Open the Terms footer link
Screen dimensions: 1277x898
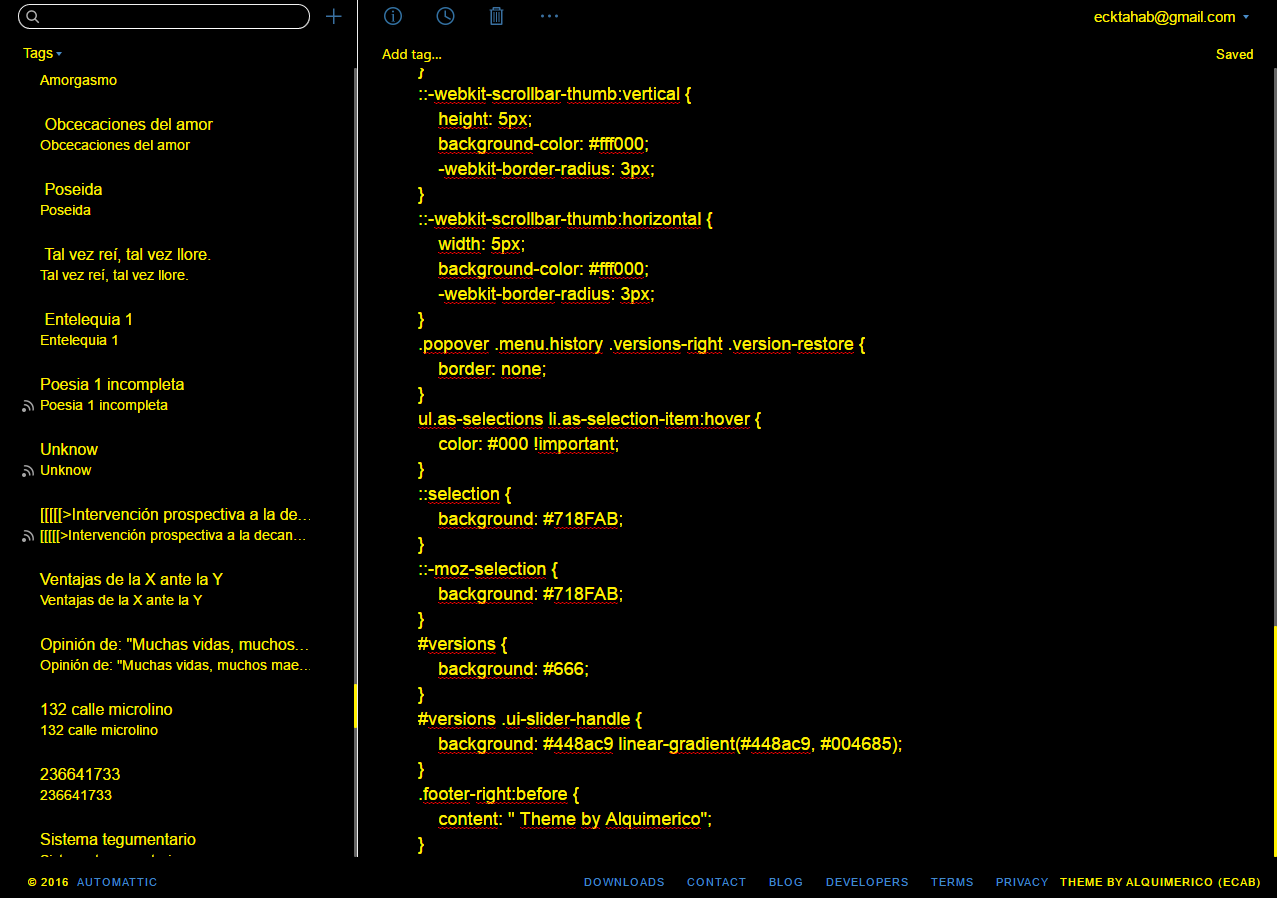pos(952,882)
